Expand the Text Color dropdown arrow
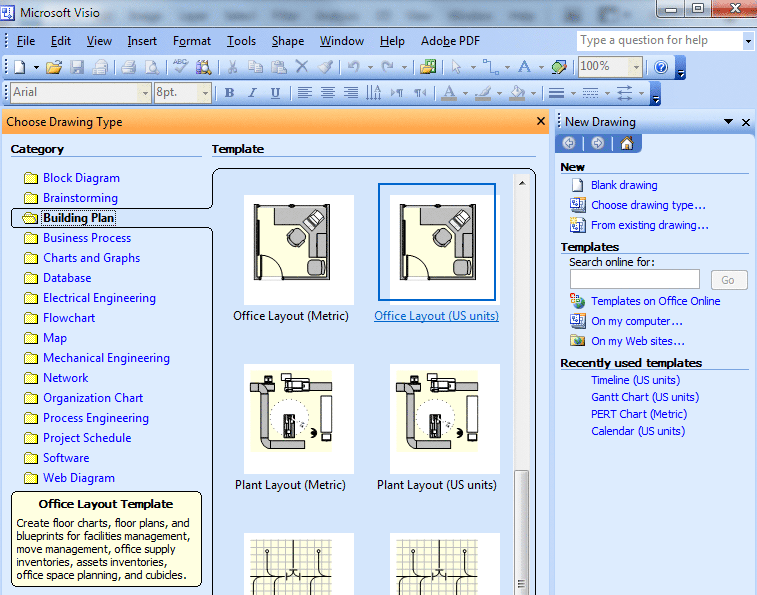Screen dimensions: 757x595 click(x=465, y=93)
